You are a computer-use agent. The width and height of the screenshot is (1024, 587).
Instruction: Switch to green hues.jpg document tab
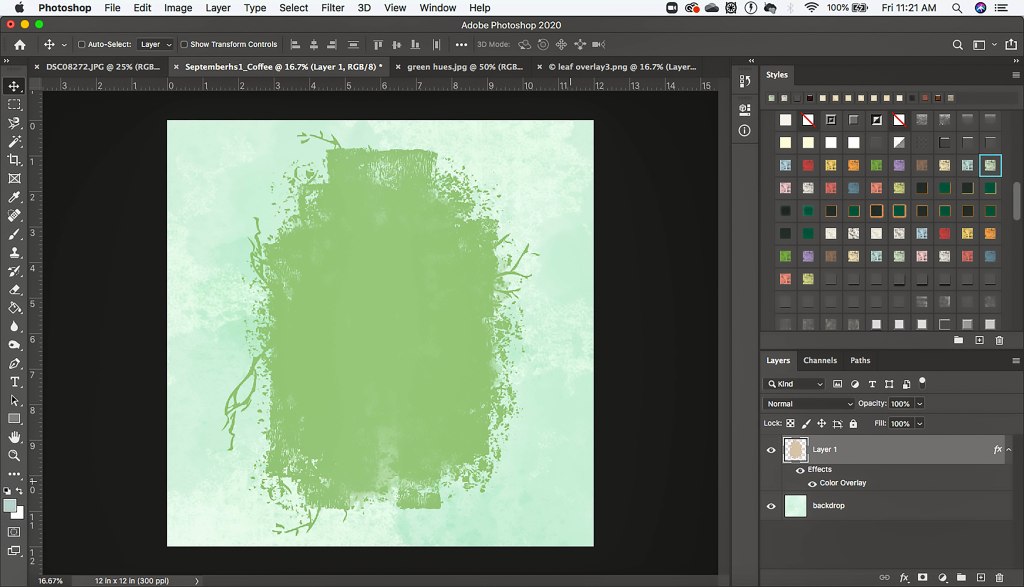point(464,67)
